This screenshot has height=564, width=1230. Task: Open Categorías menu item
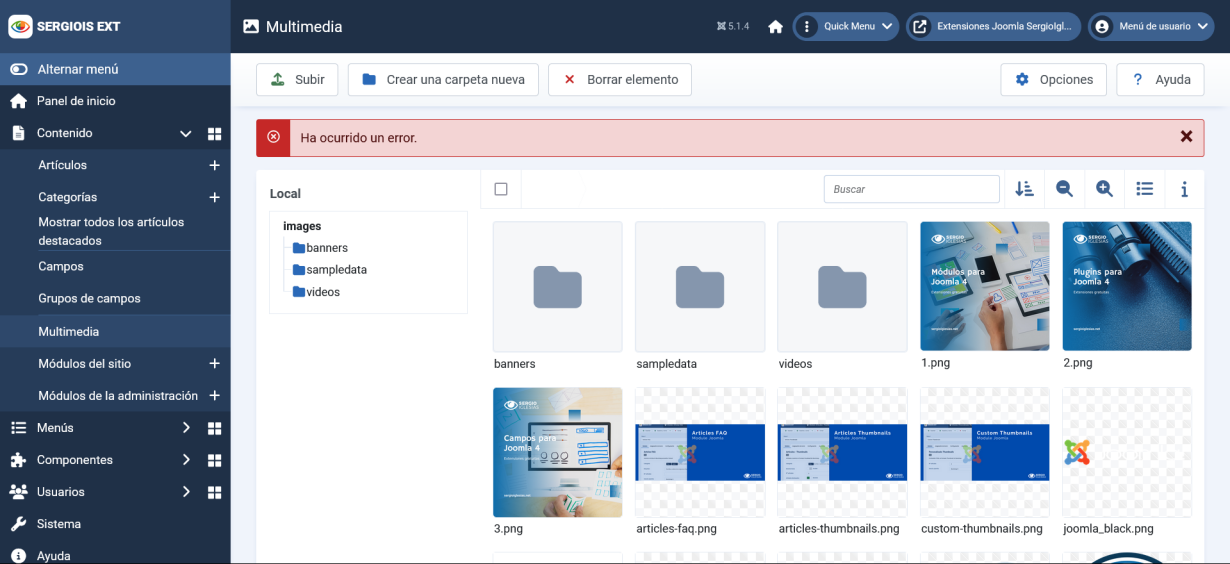click(x=67, y=197)
